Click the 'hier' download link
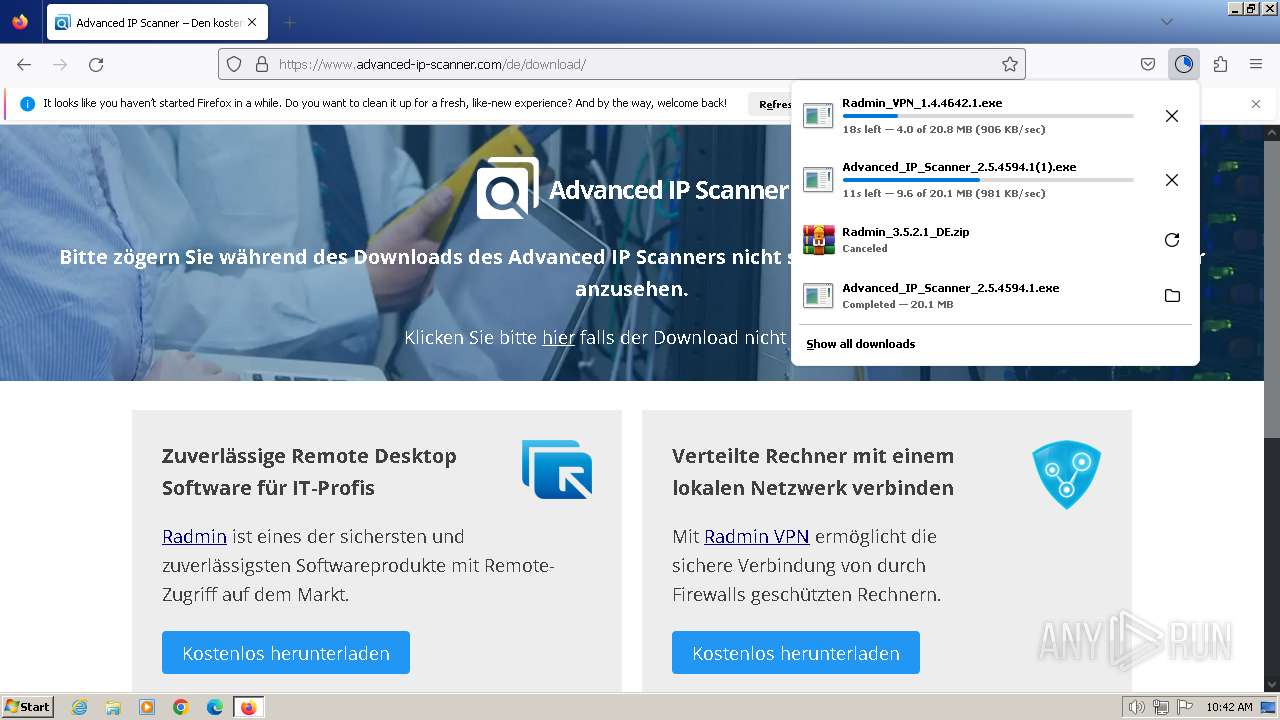 (558, 338)
